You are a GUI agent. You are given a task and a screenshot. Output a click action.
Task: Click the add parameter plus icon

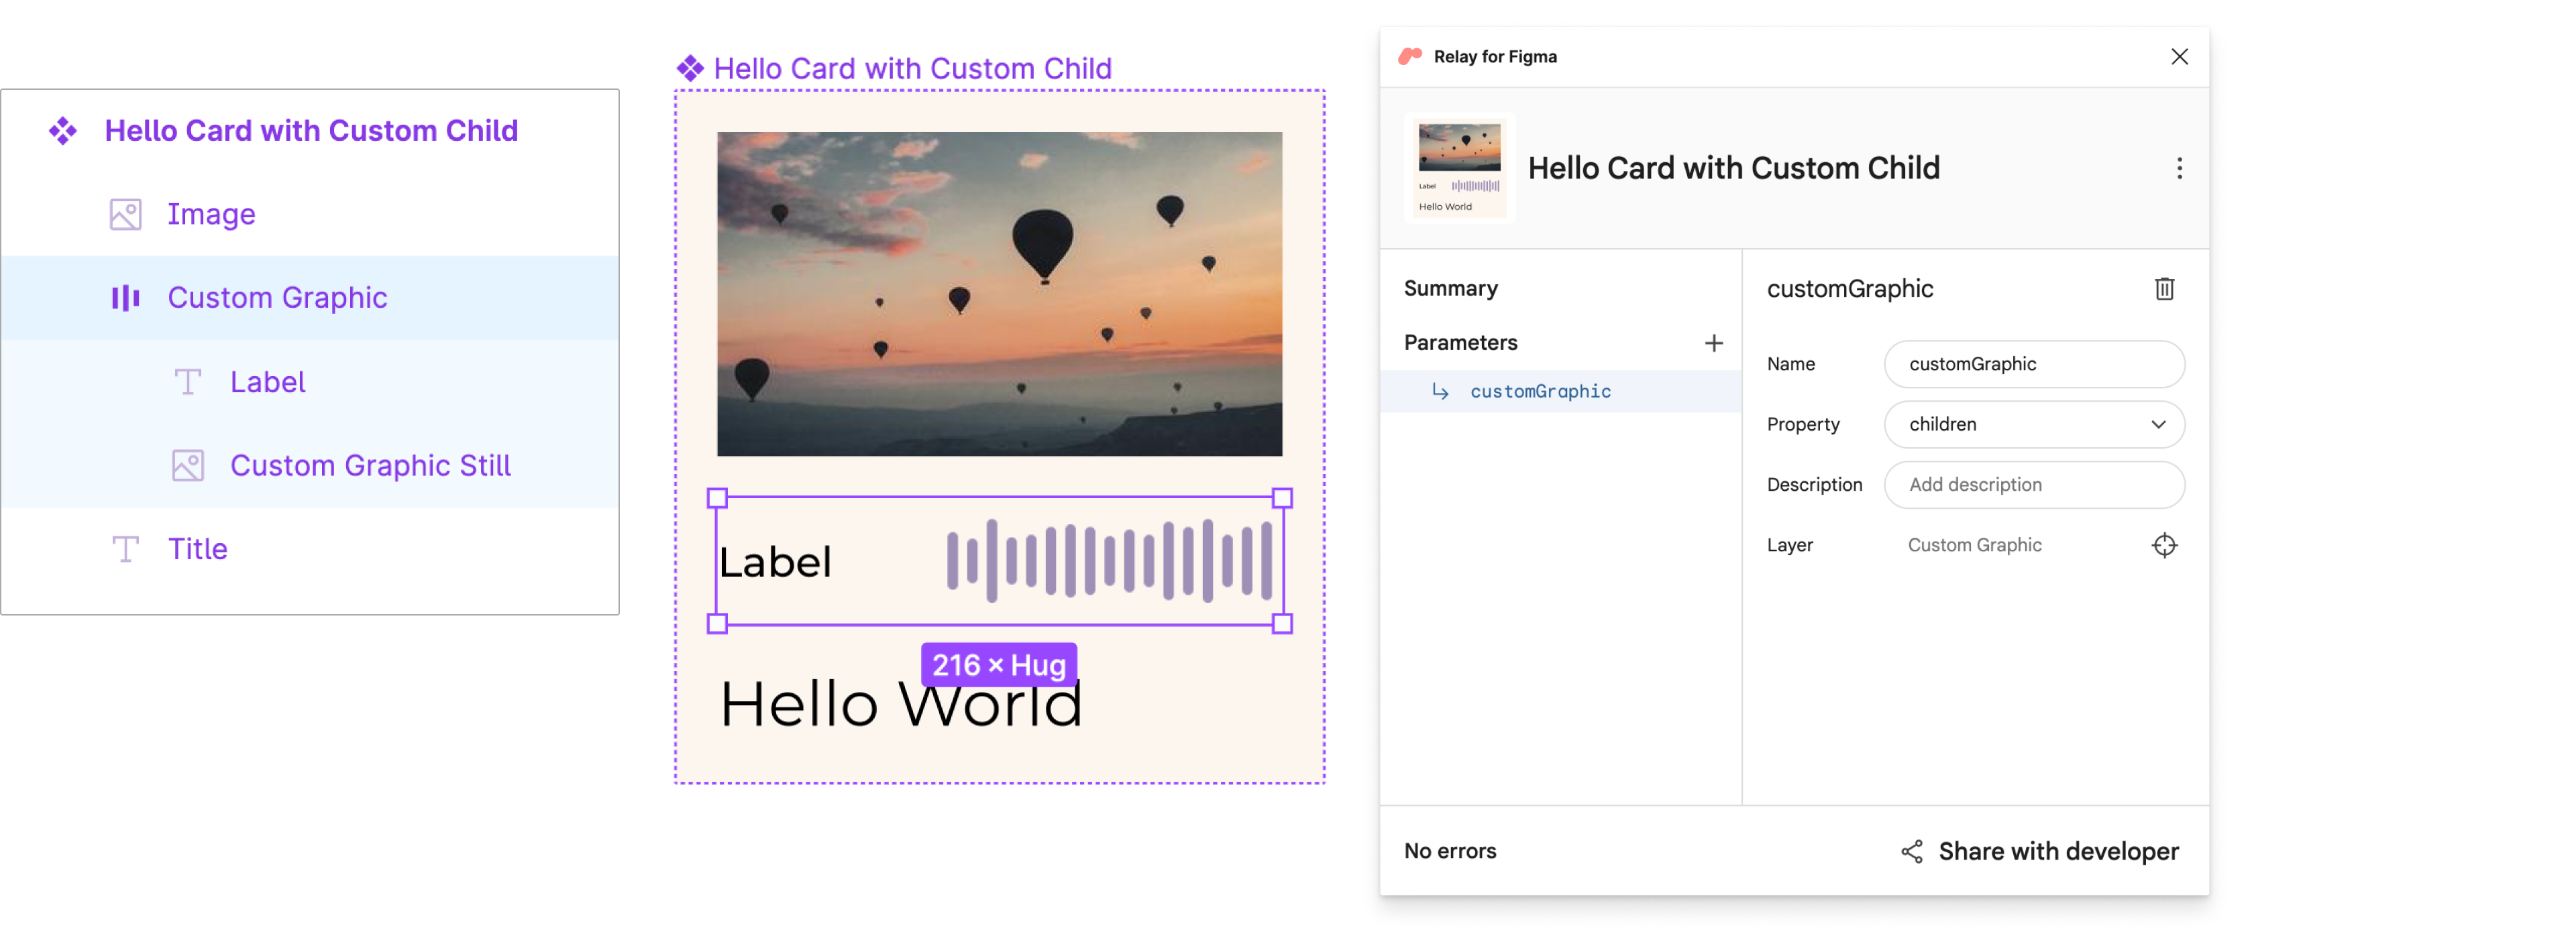click(1713, 341)
